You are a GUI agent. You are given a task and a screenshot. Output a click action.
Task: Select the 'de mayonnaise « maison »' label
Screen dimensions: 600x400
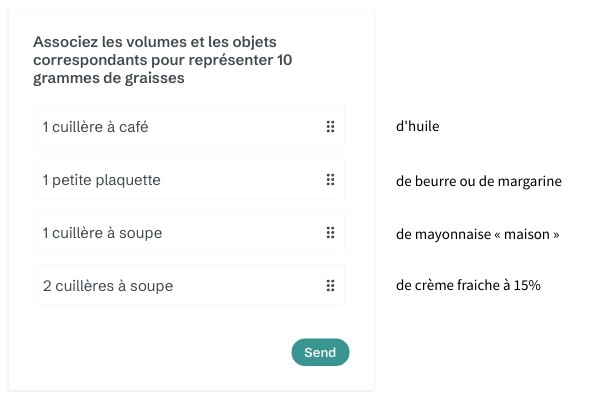(477, 234)
